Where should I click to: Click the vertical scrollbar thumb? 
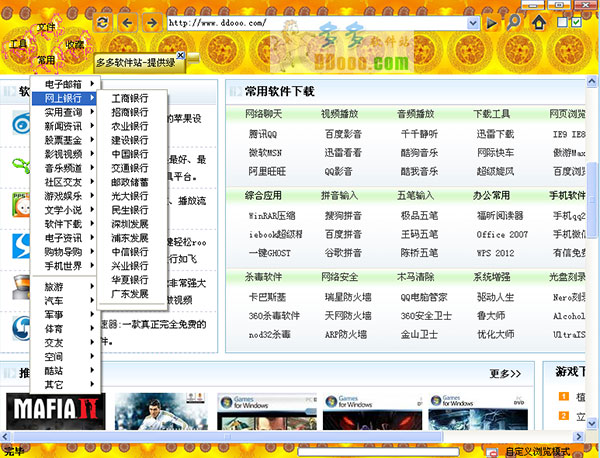592,200
